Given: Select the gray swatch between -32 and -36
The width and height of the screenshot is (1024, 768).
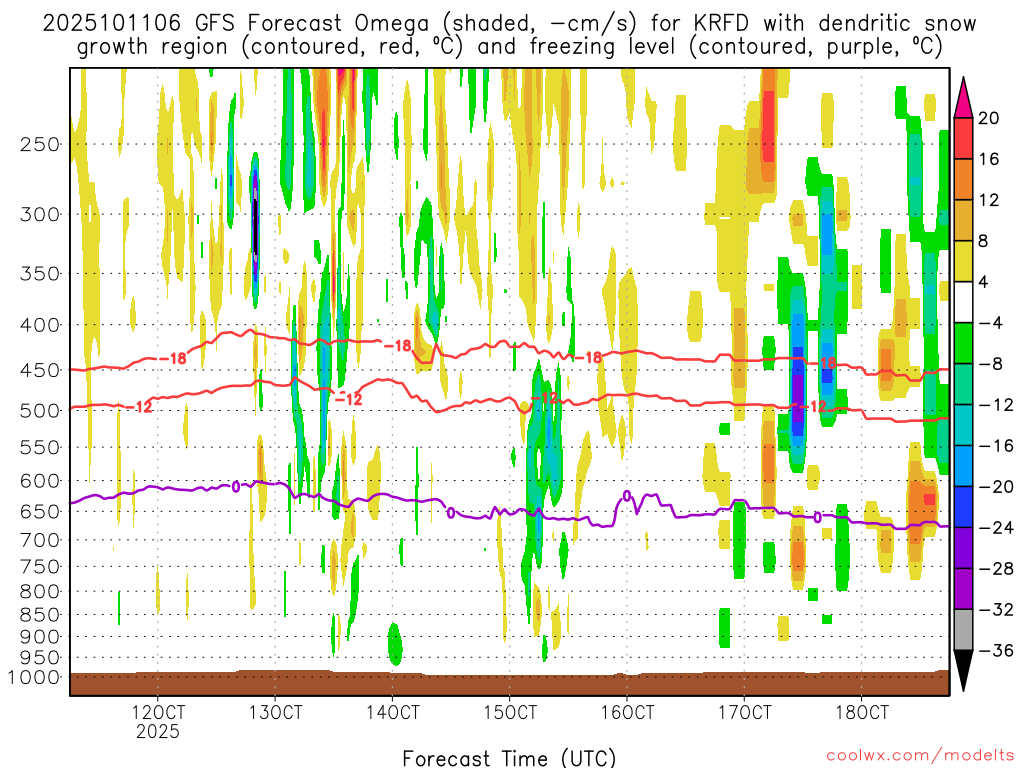Looking at the screenshot, I should (963, 630).
